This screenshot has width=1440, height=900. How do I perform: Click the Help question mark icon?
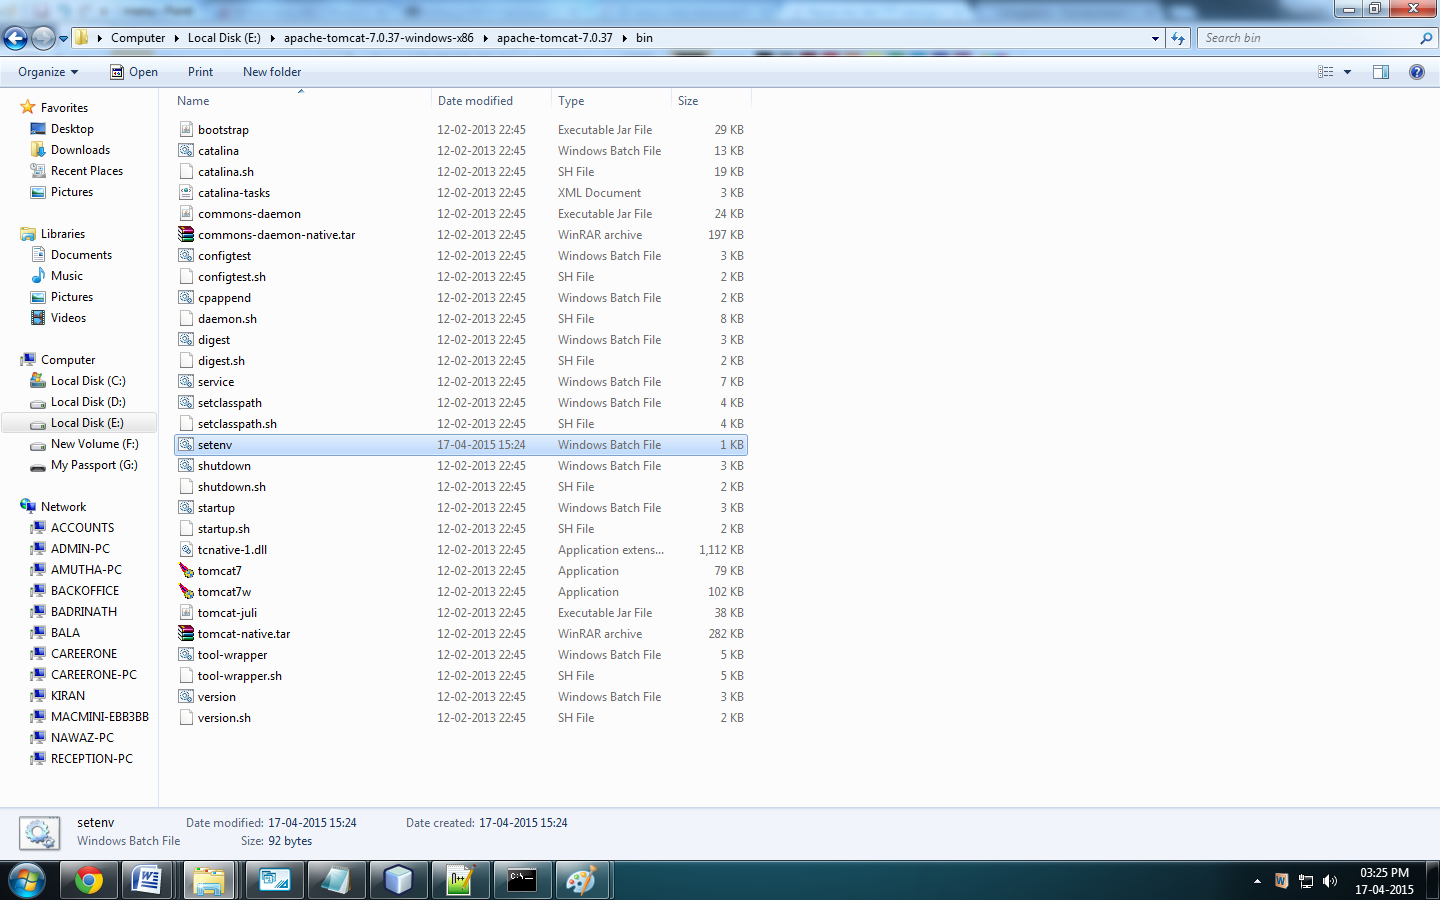pos(1417,72)
